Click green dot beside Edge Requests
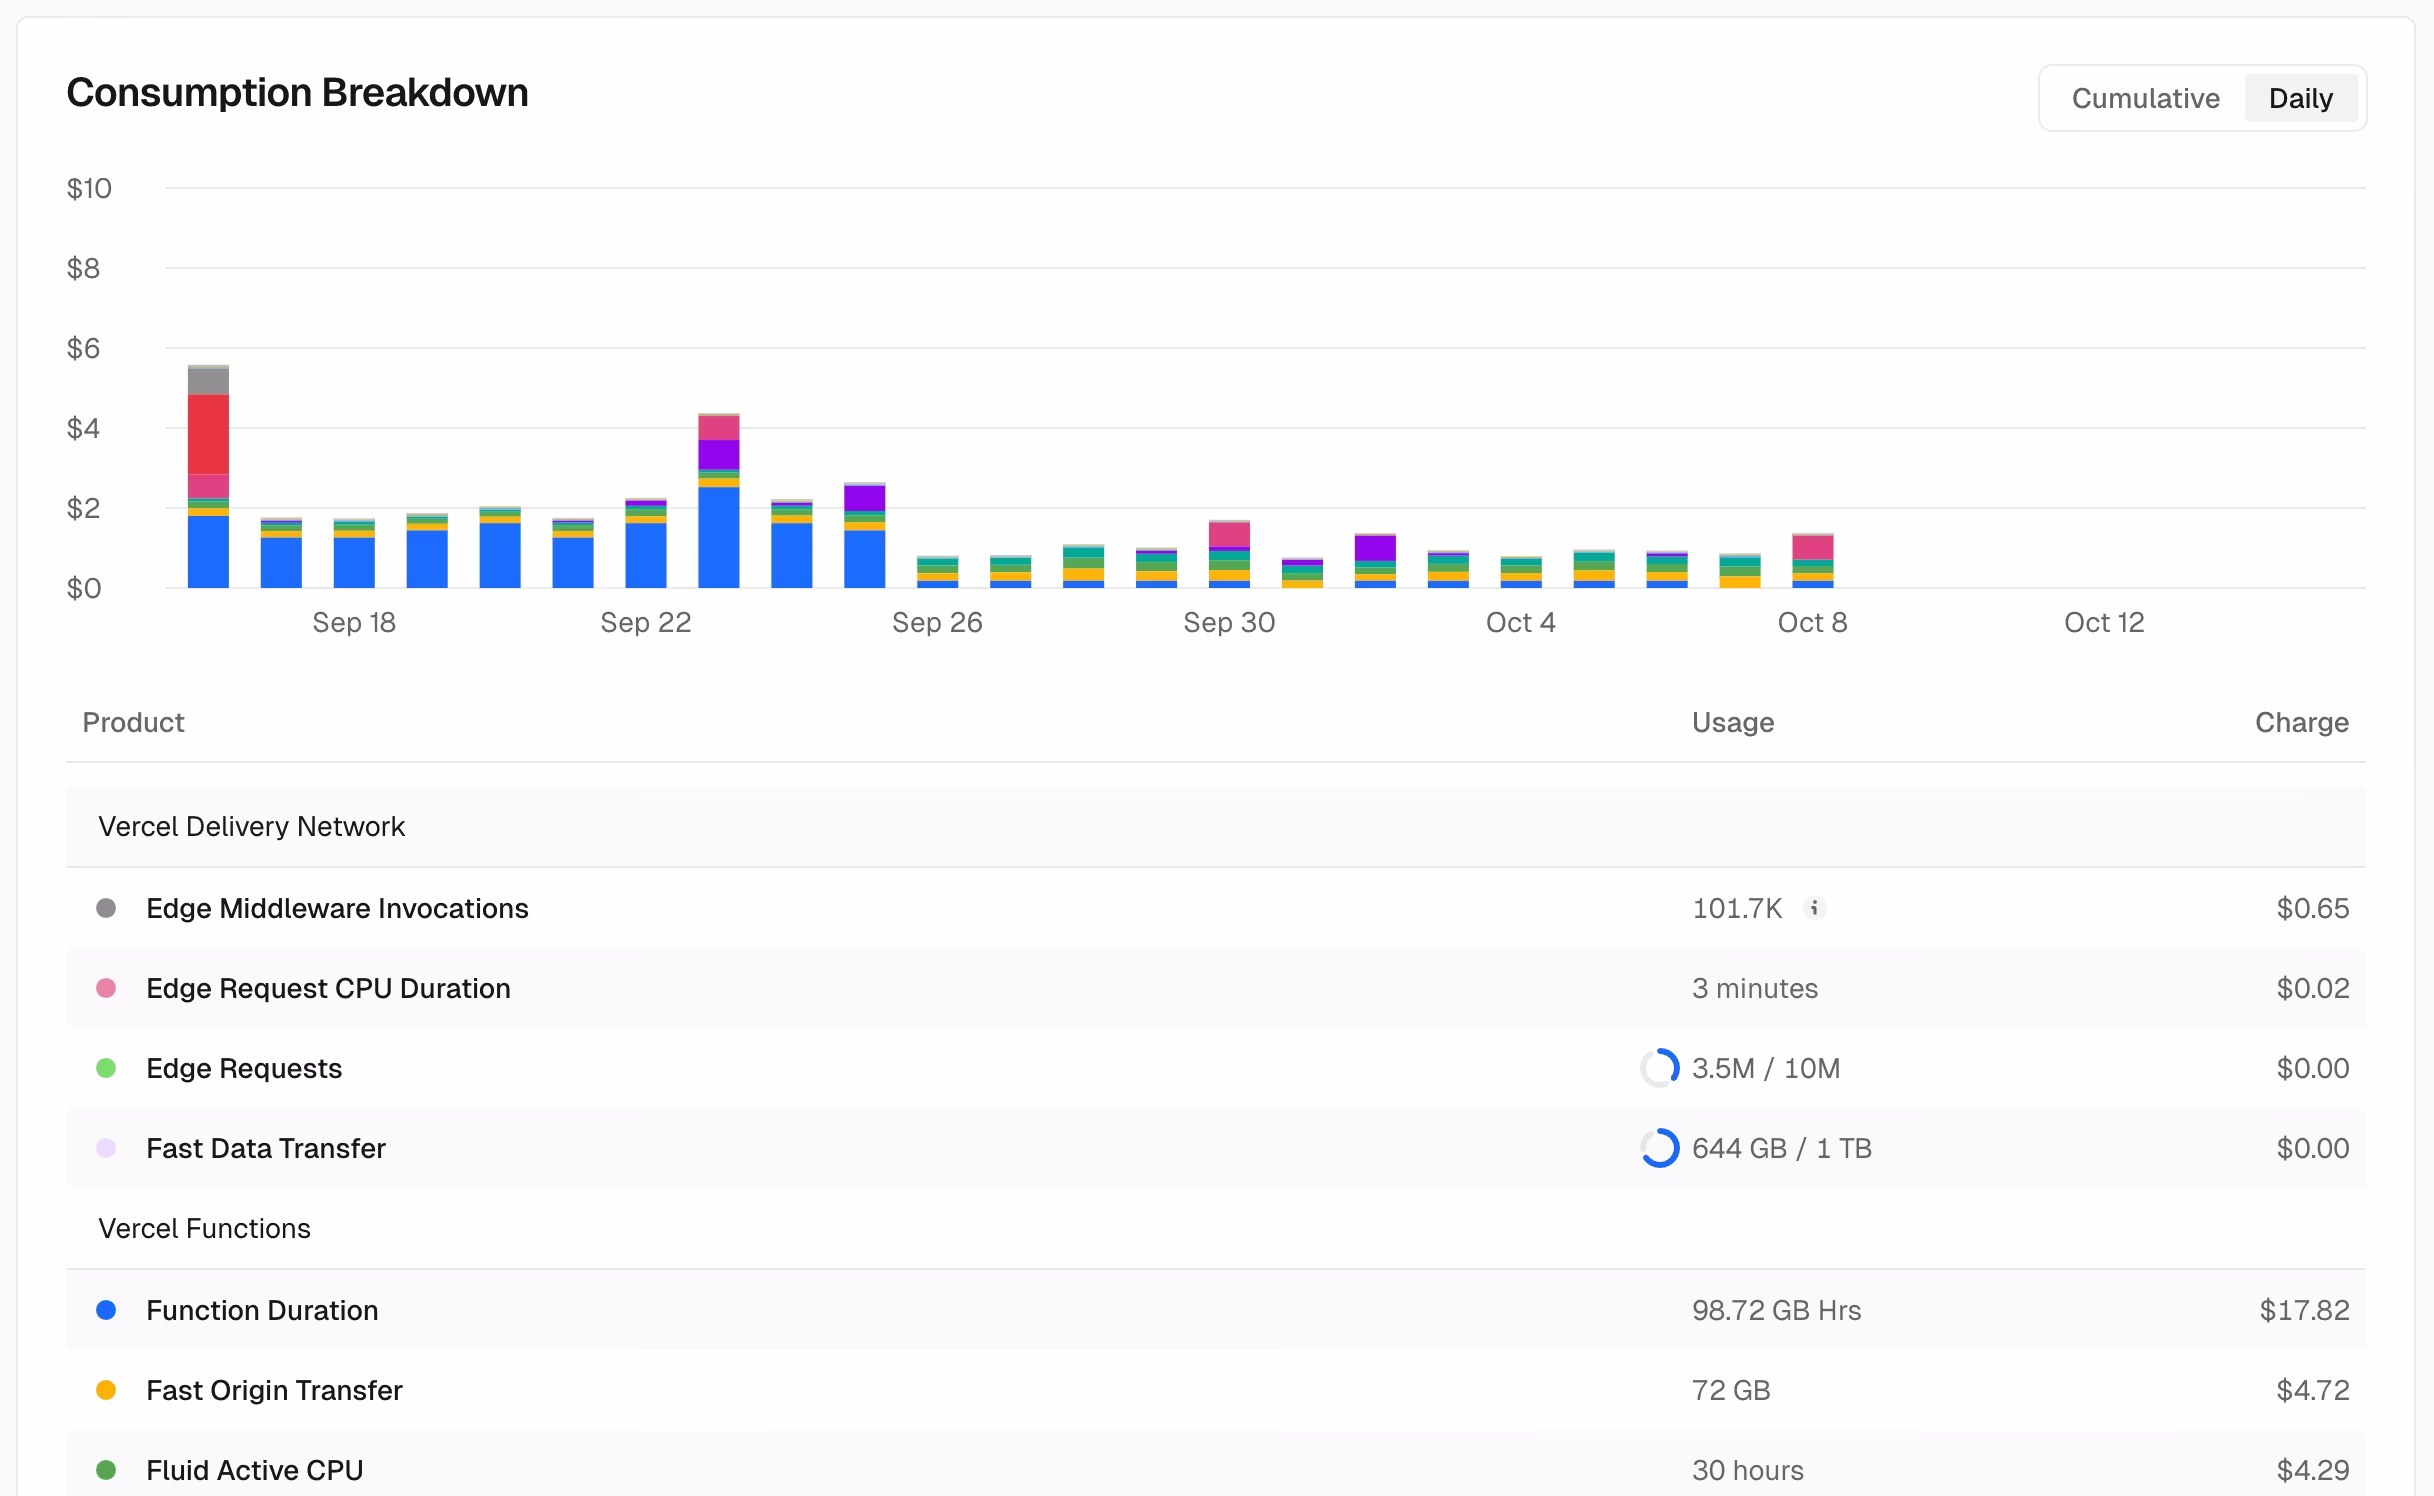2434x1496 pixels. pos(106,1068)
